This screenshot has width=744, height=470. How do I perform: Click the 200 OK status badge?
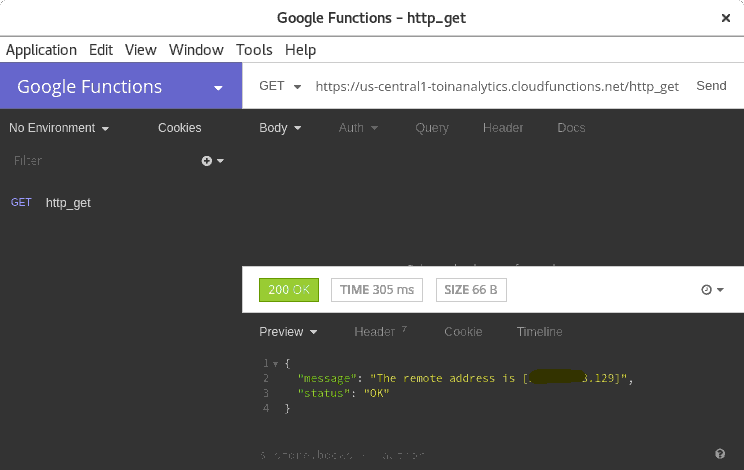pos(289,290)
